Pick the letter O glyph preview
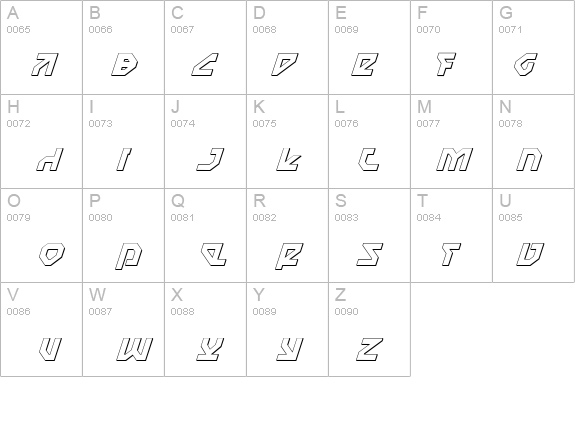 (52, 254)
